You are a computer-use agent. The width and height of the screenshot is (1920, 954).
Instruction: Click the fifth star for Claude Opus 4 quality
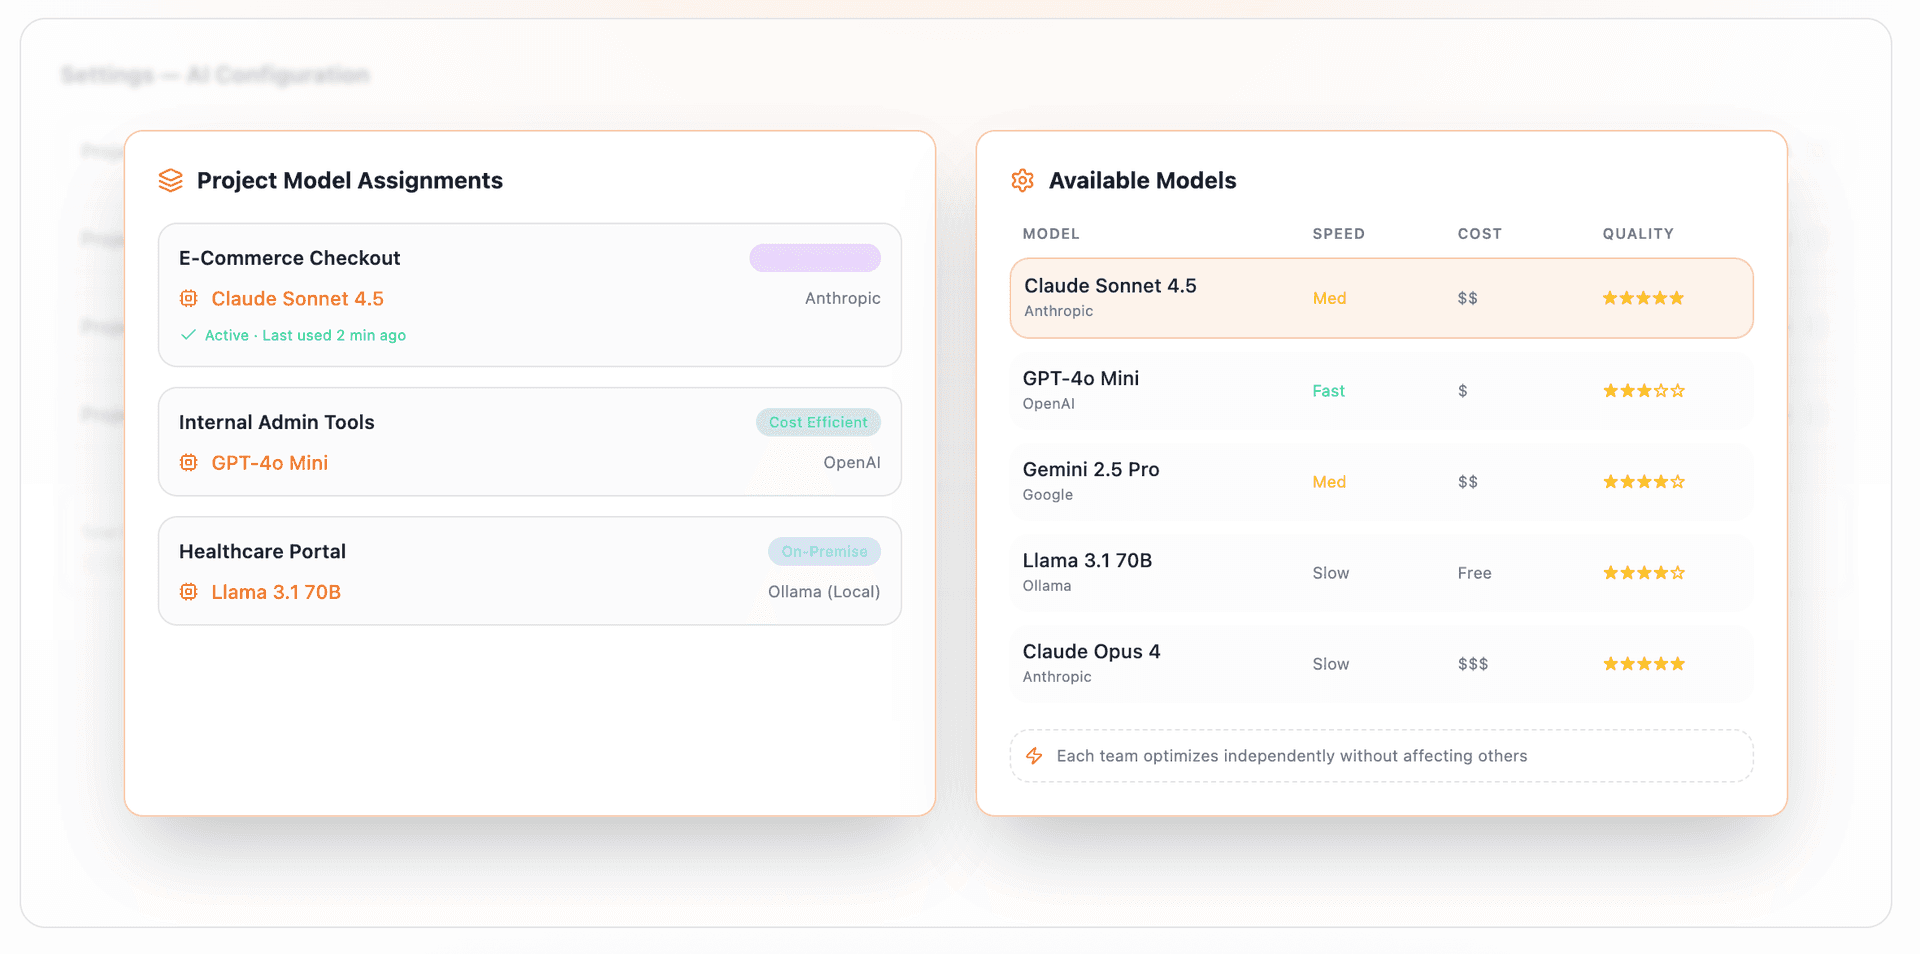pyautogui.click(x=1679, y=663)
